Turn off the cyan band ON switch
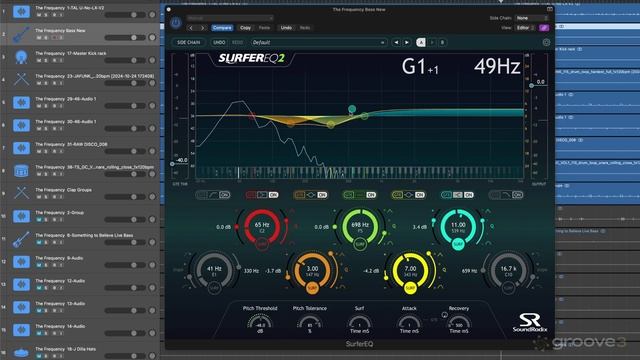The image size is (640, 360). point(469,195)
